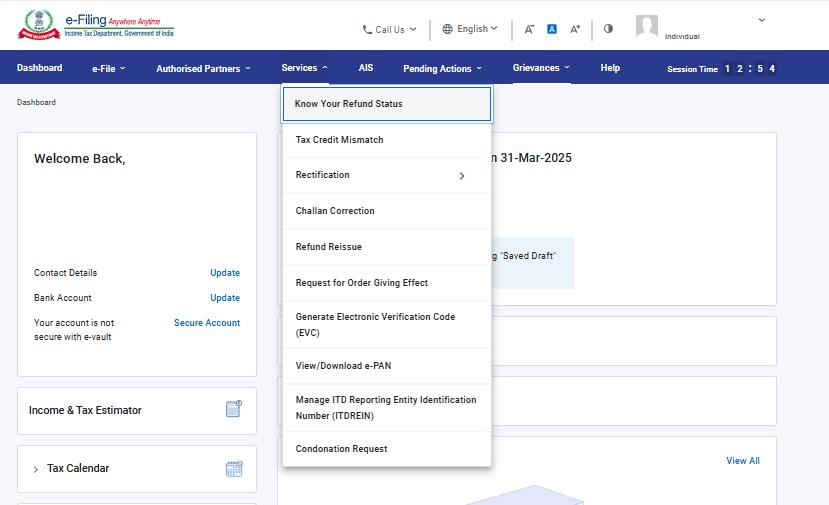This screenshot has height=505, width=829.
Task: Select Manage ITD Reporting Entity Identification Number
Action: click(x=387, y=407)
